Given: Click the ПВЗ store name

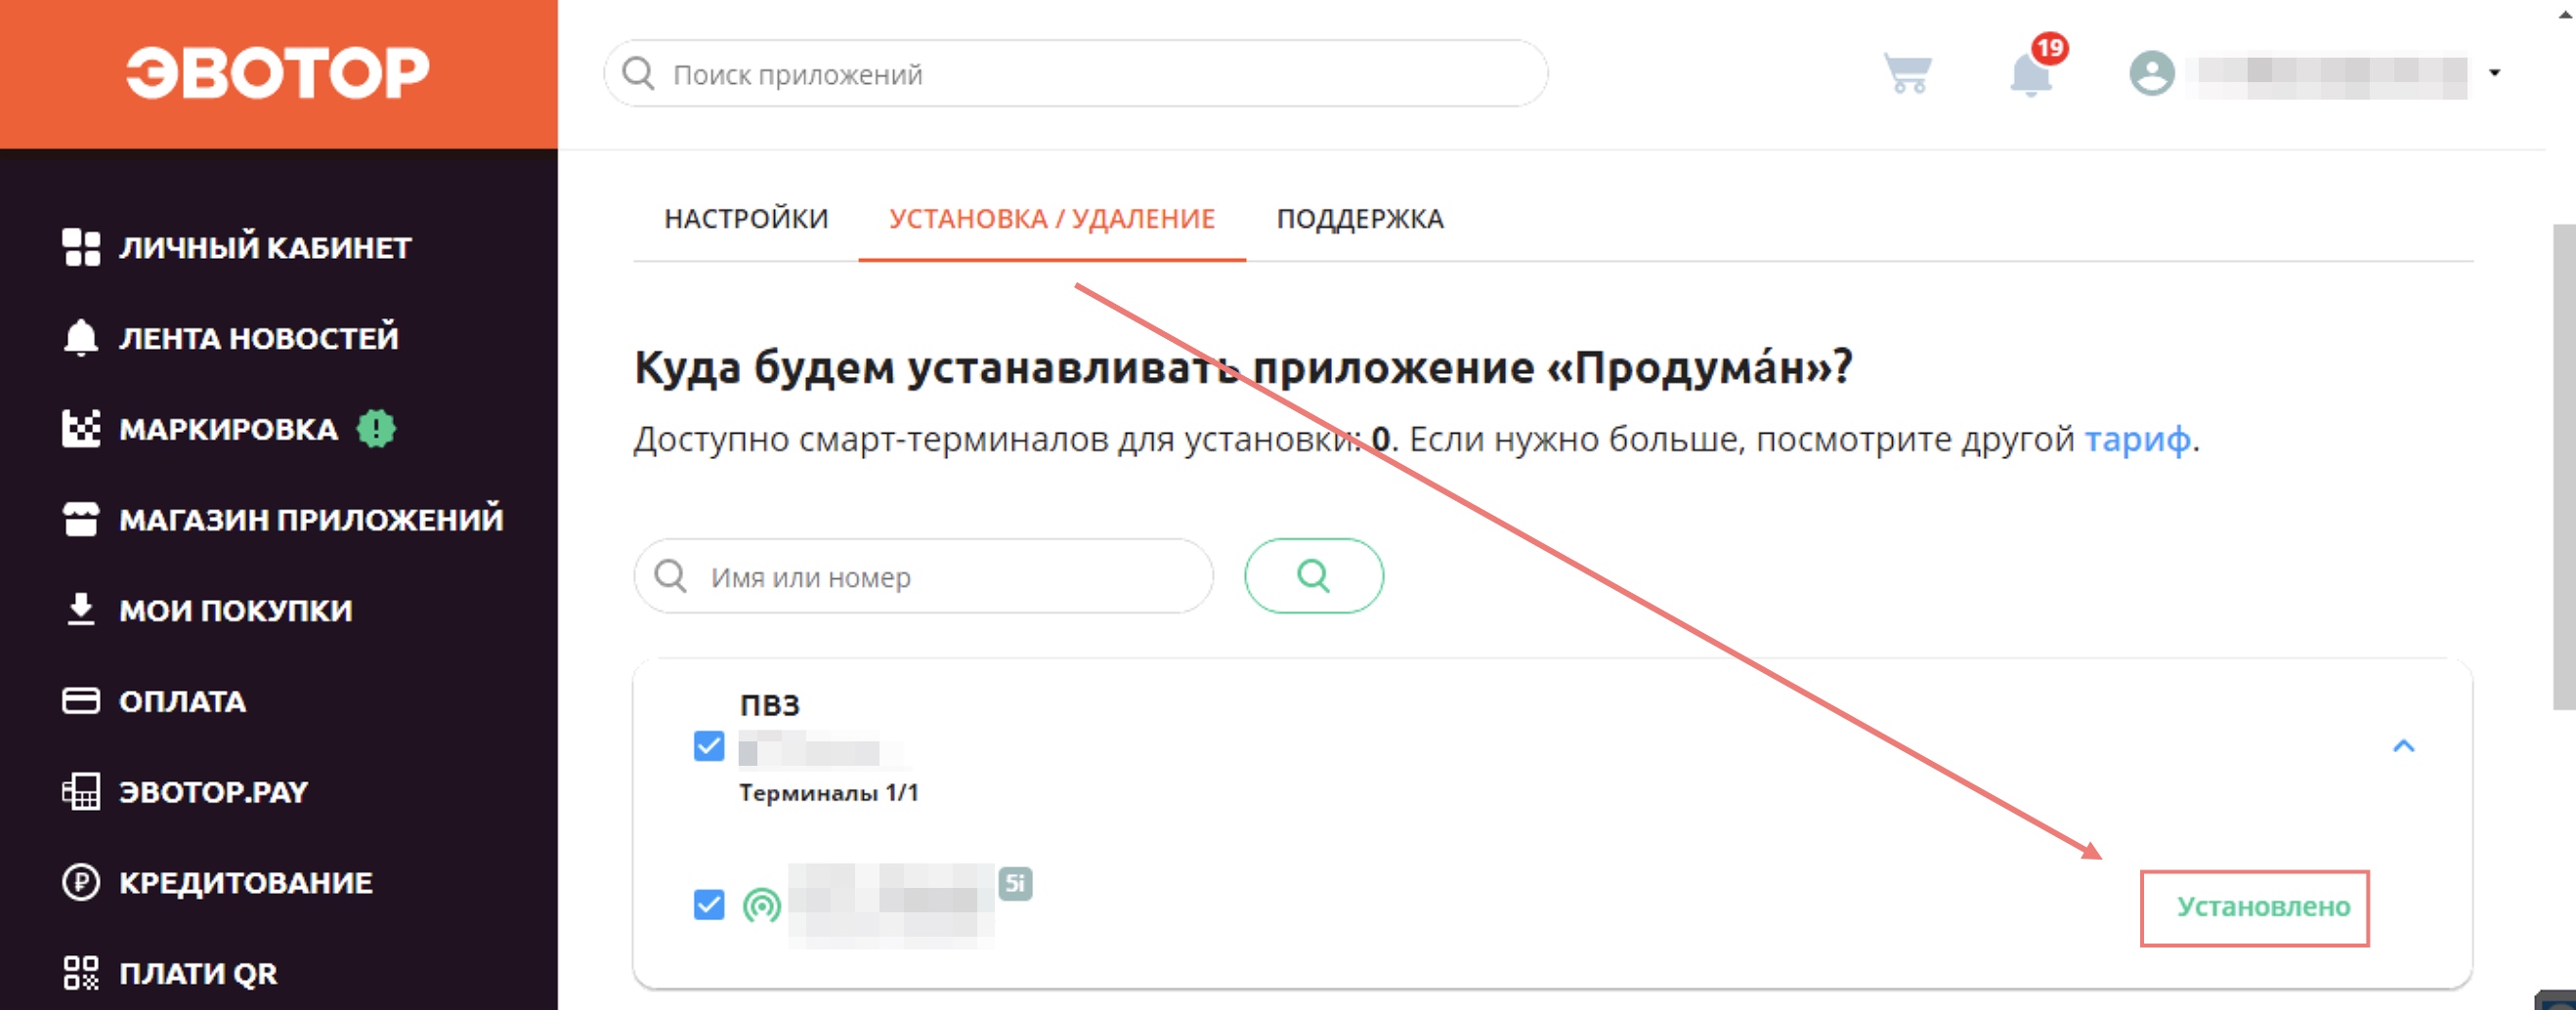Looking at the screenshot, I should (x=770, y=706).
